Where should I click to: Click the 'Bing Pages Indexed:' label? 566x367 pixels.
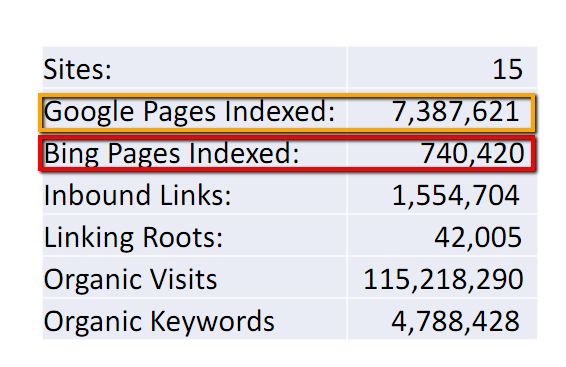[x=171, y=154]
